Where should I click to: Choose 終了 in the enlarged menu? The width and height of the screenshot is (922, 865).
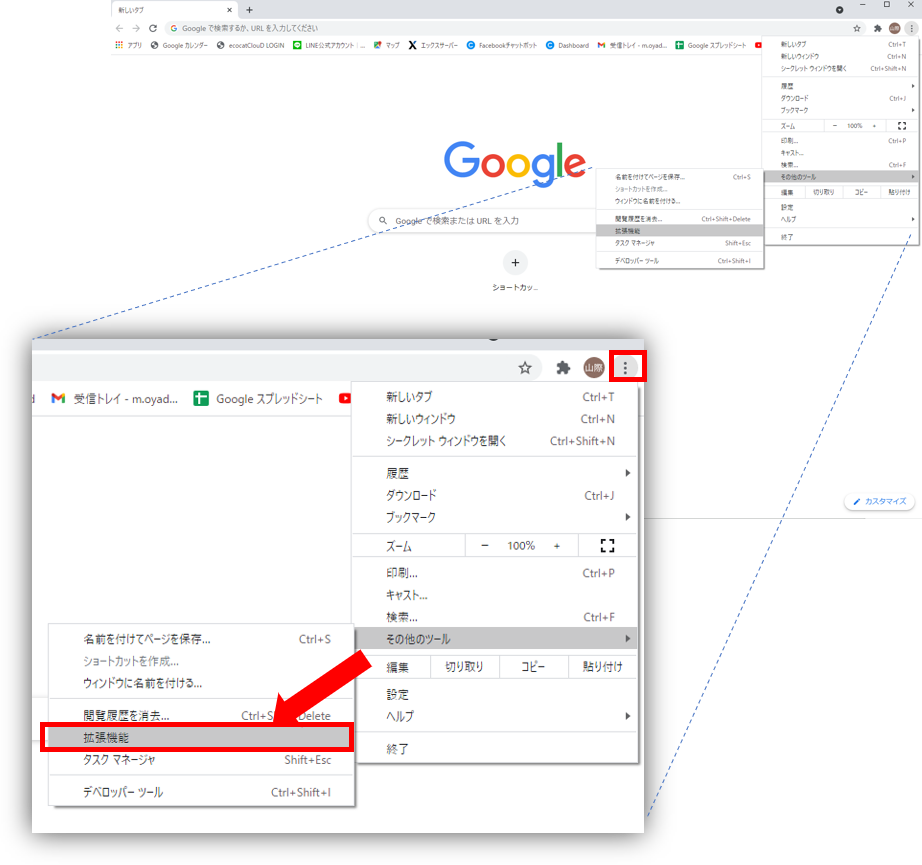tap(495, 749)
